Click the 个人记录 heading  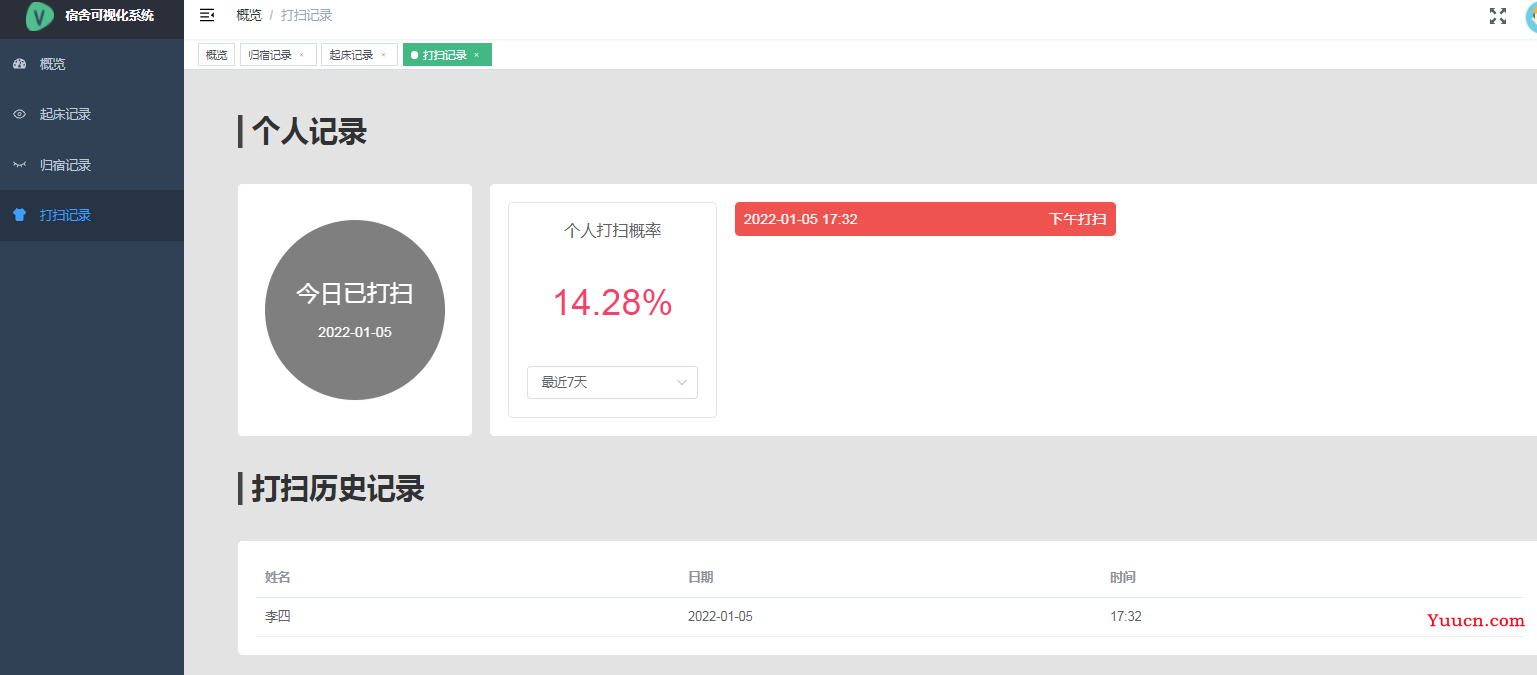[x=309, y=131]
